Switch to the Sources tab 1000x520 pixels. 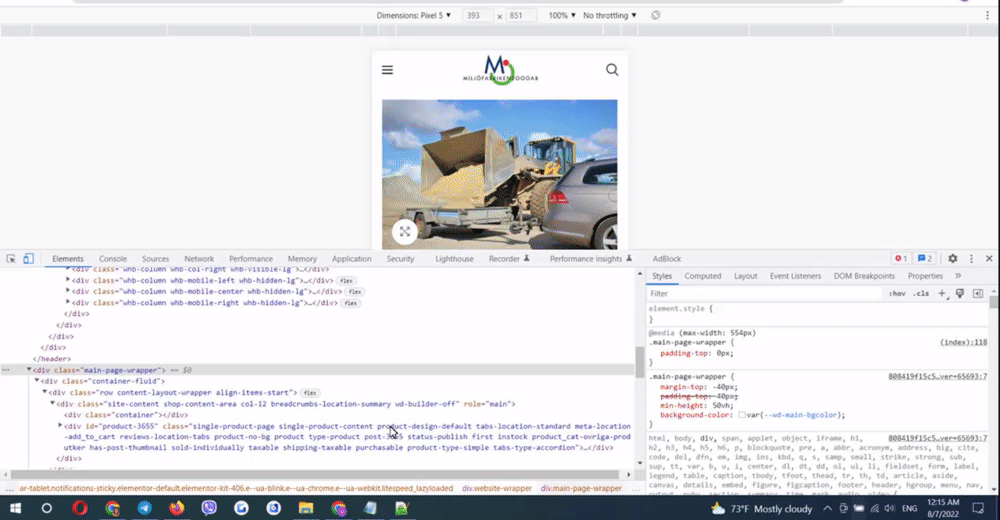[155, 258]
